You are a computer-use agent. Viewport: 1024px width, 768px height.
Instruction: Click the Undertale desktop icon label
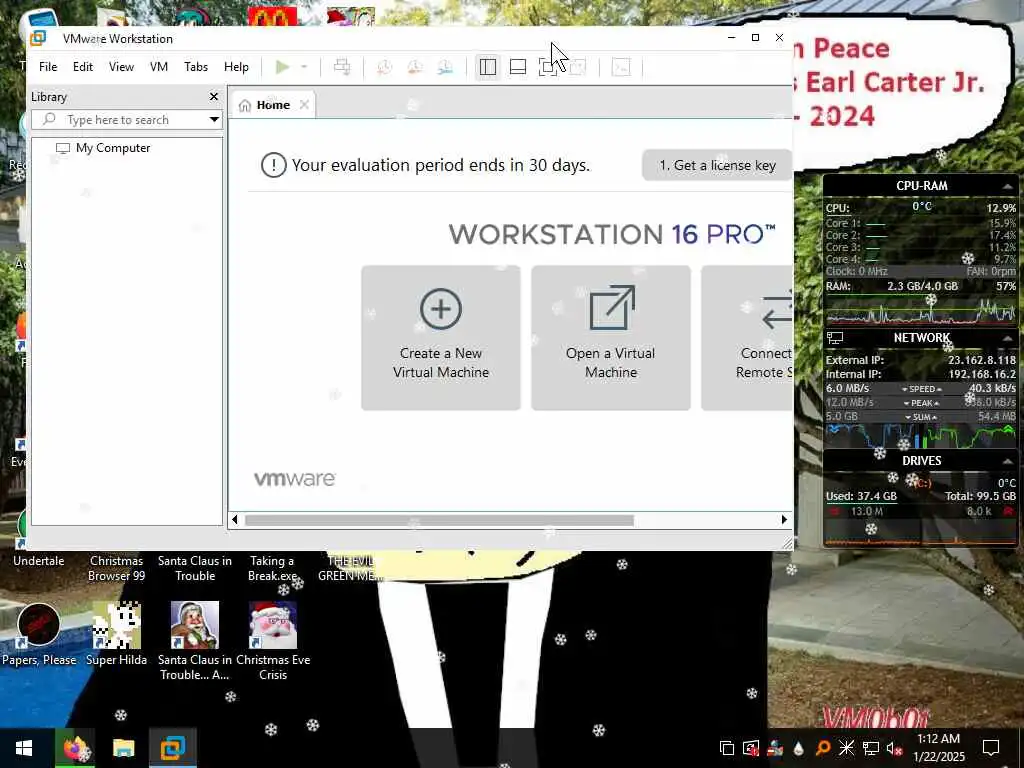39,561
